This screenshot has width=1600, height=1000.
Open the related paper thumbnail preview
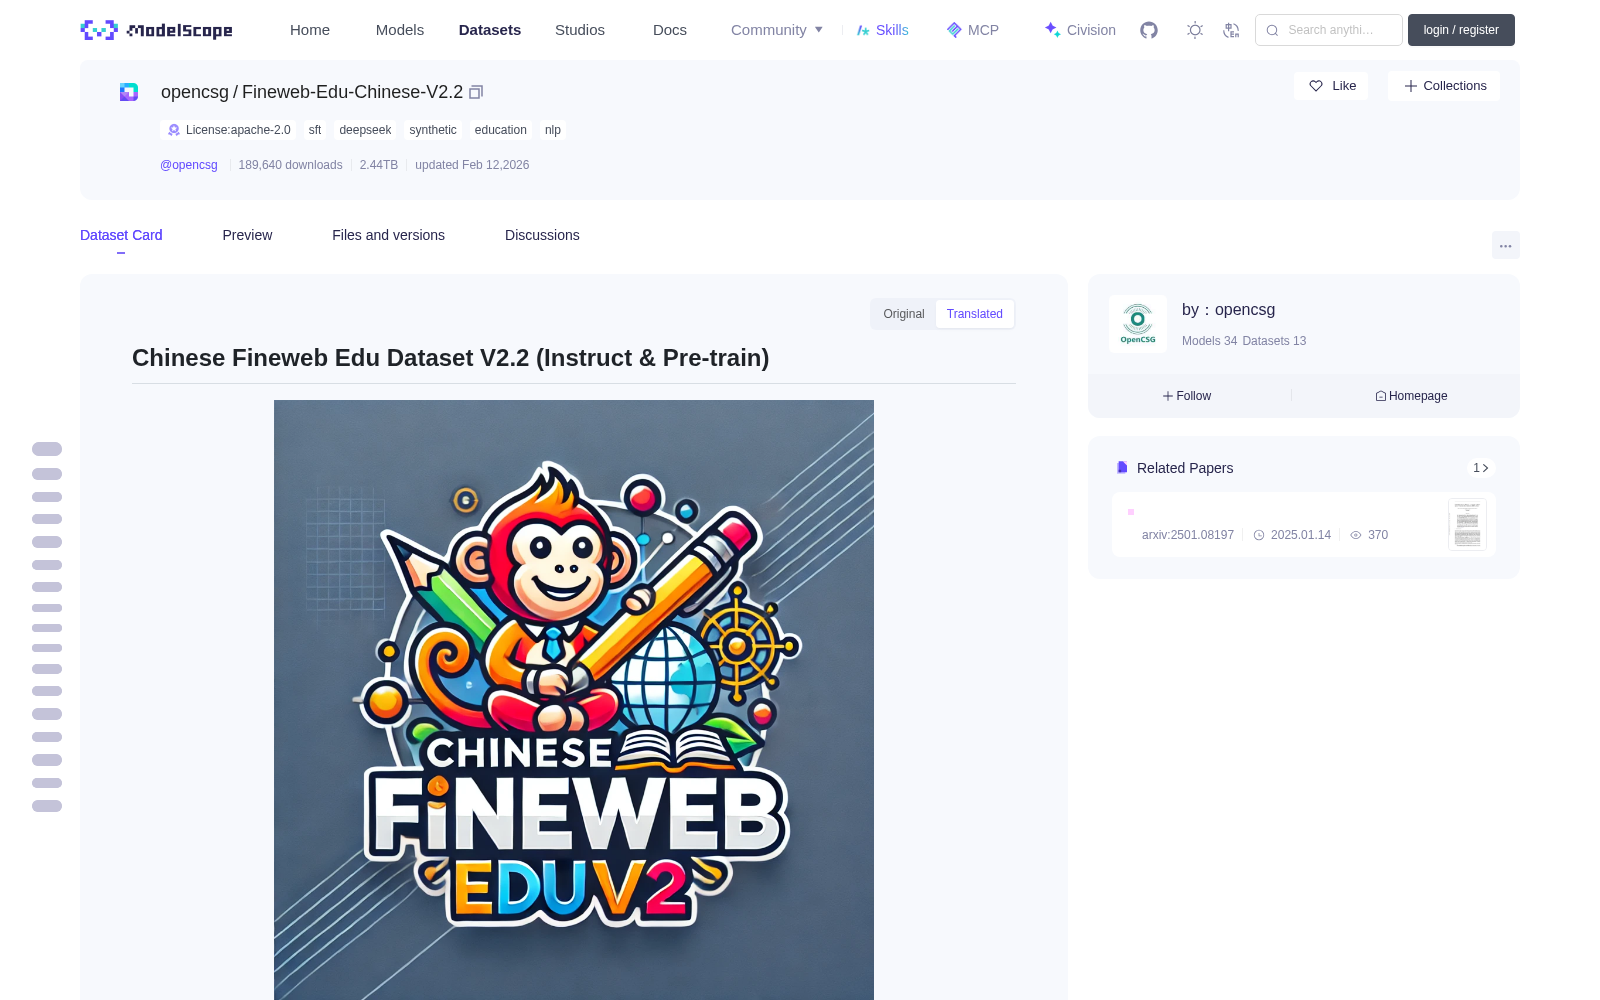[1467, 524]
